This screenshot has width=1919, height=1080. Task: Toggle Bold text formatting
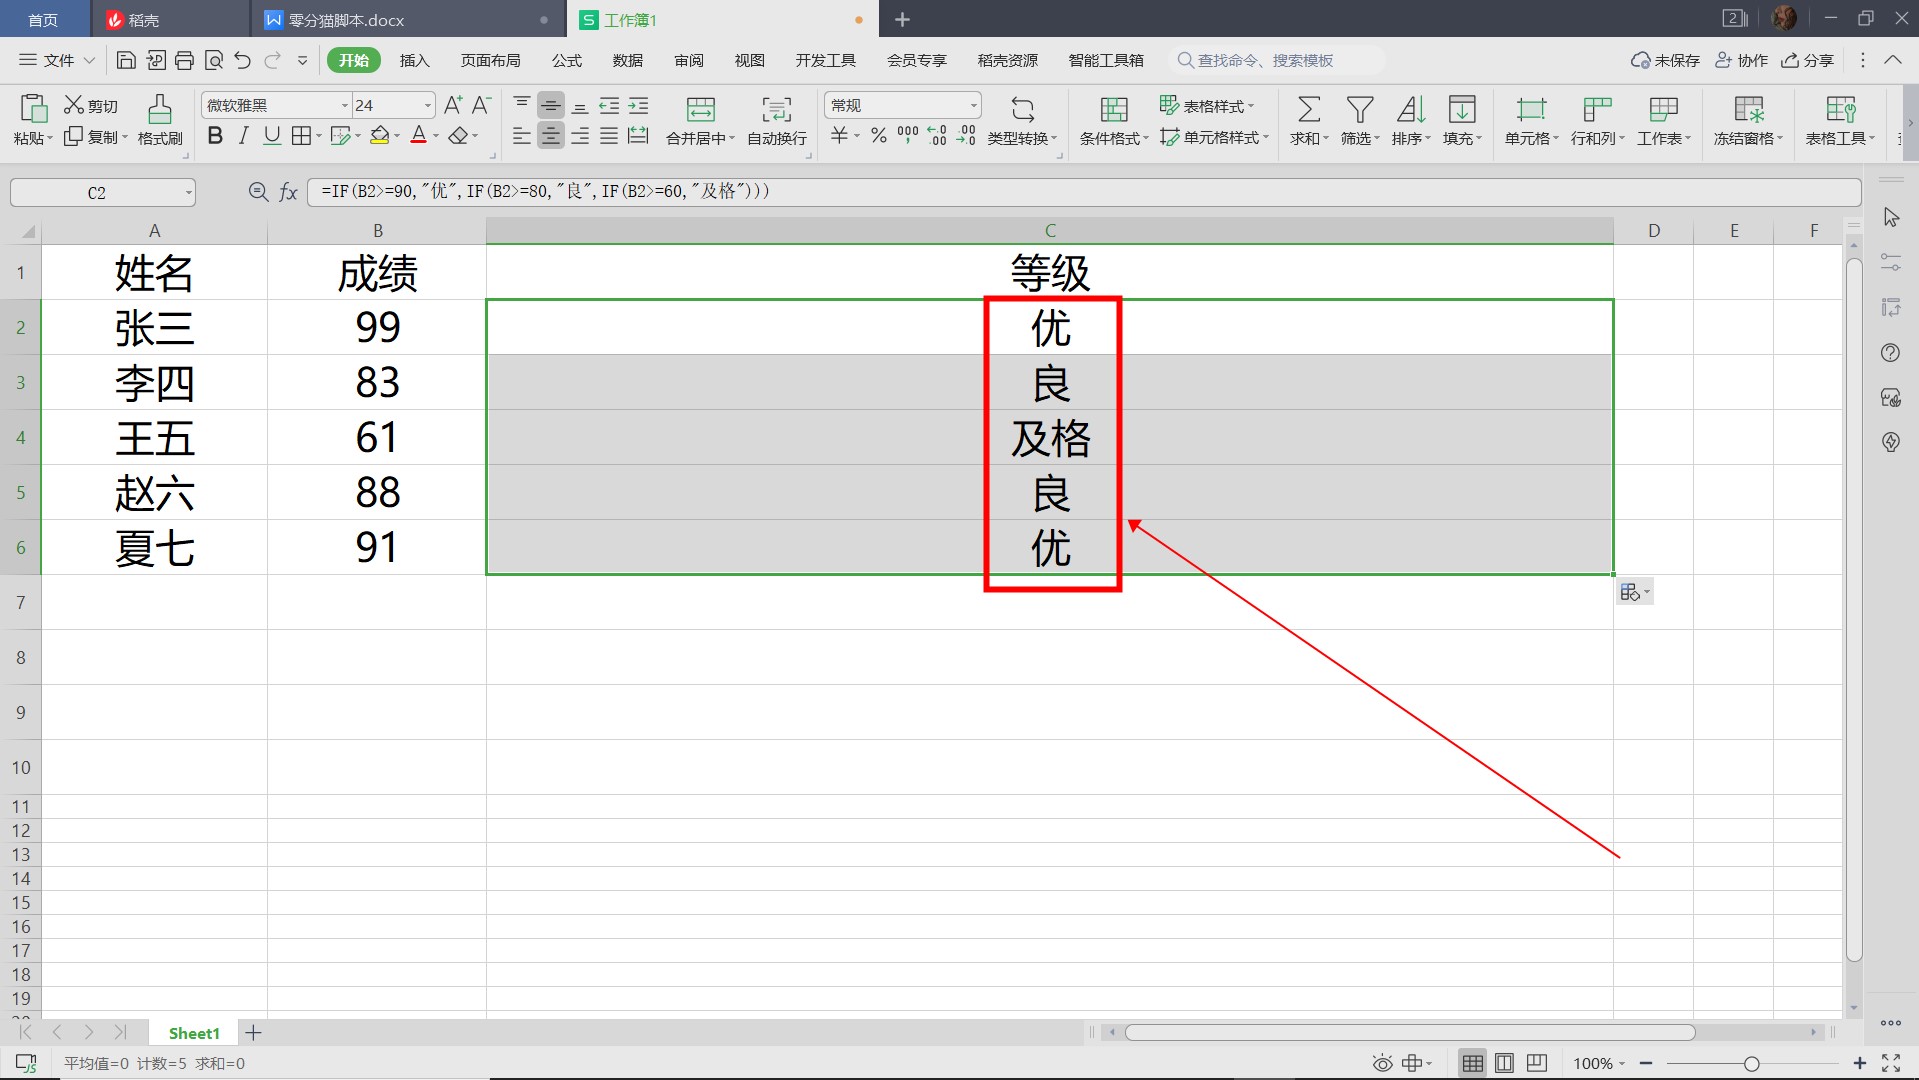click(x=214, y=136)
